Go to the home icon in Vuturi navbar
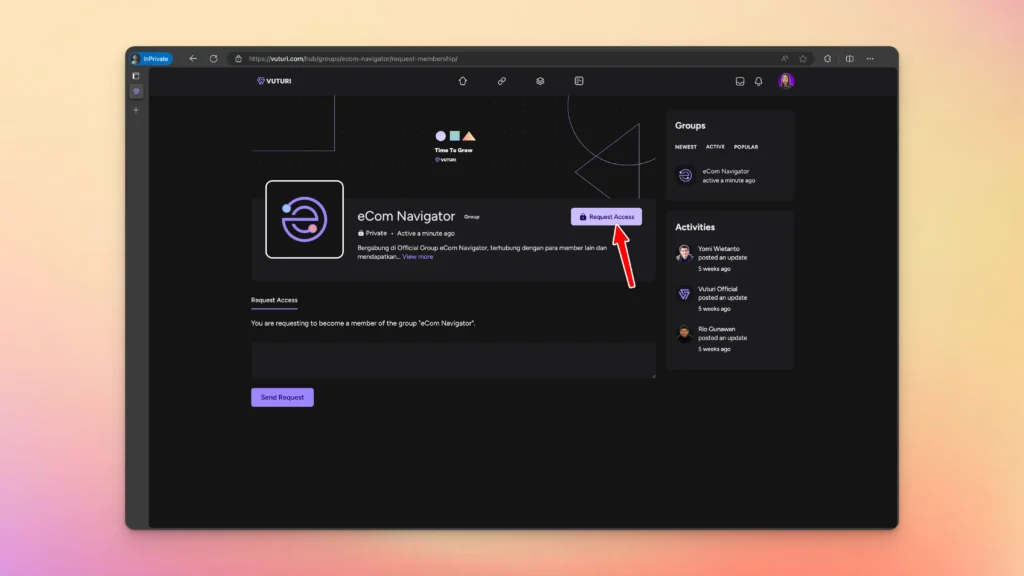This screenshot has width=1024, height=576. tap(462, 81)
